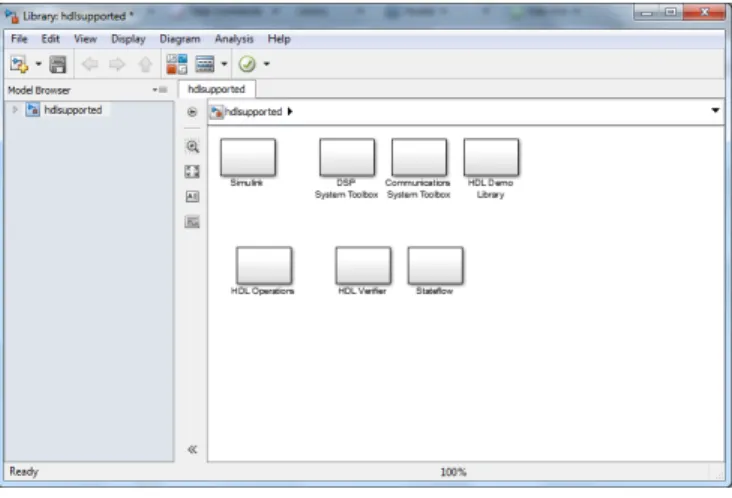Screen dimensions: 732x498
Task: Click the Model Browser panel title
Action: coord(39,90)
